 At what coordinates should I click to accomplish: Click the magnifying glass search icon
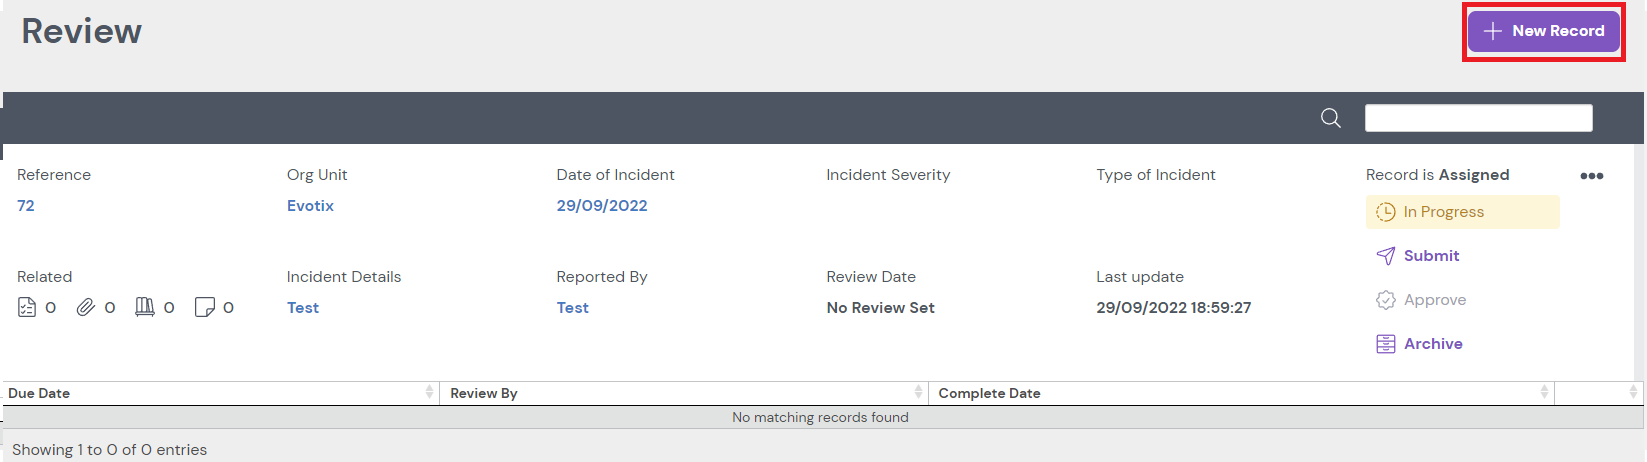(x=1330, y=118)
